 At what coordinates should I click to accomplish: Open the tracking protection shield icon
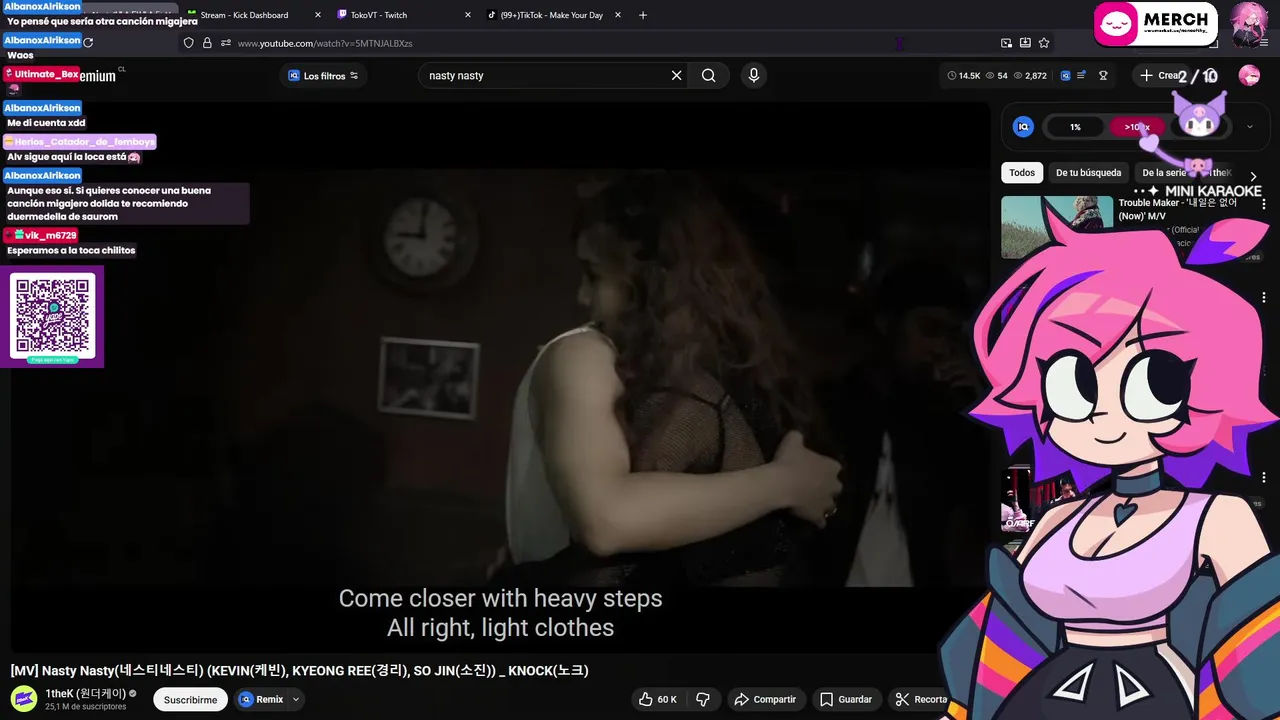[x=188, y=43]
